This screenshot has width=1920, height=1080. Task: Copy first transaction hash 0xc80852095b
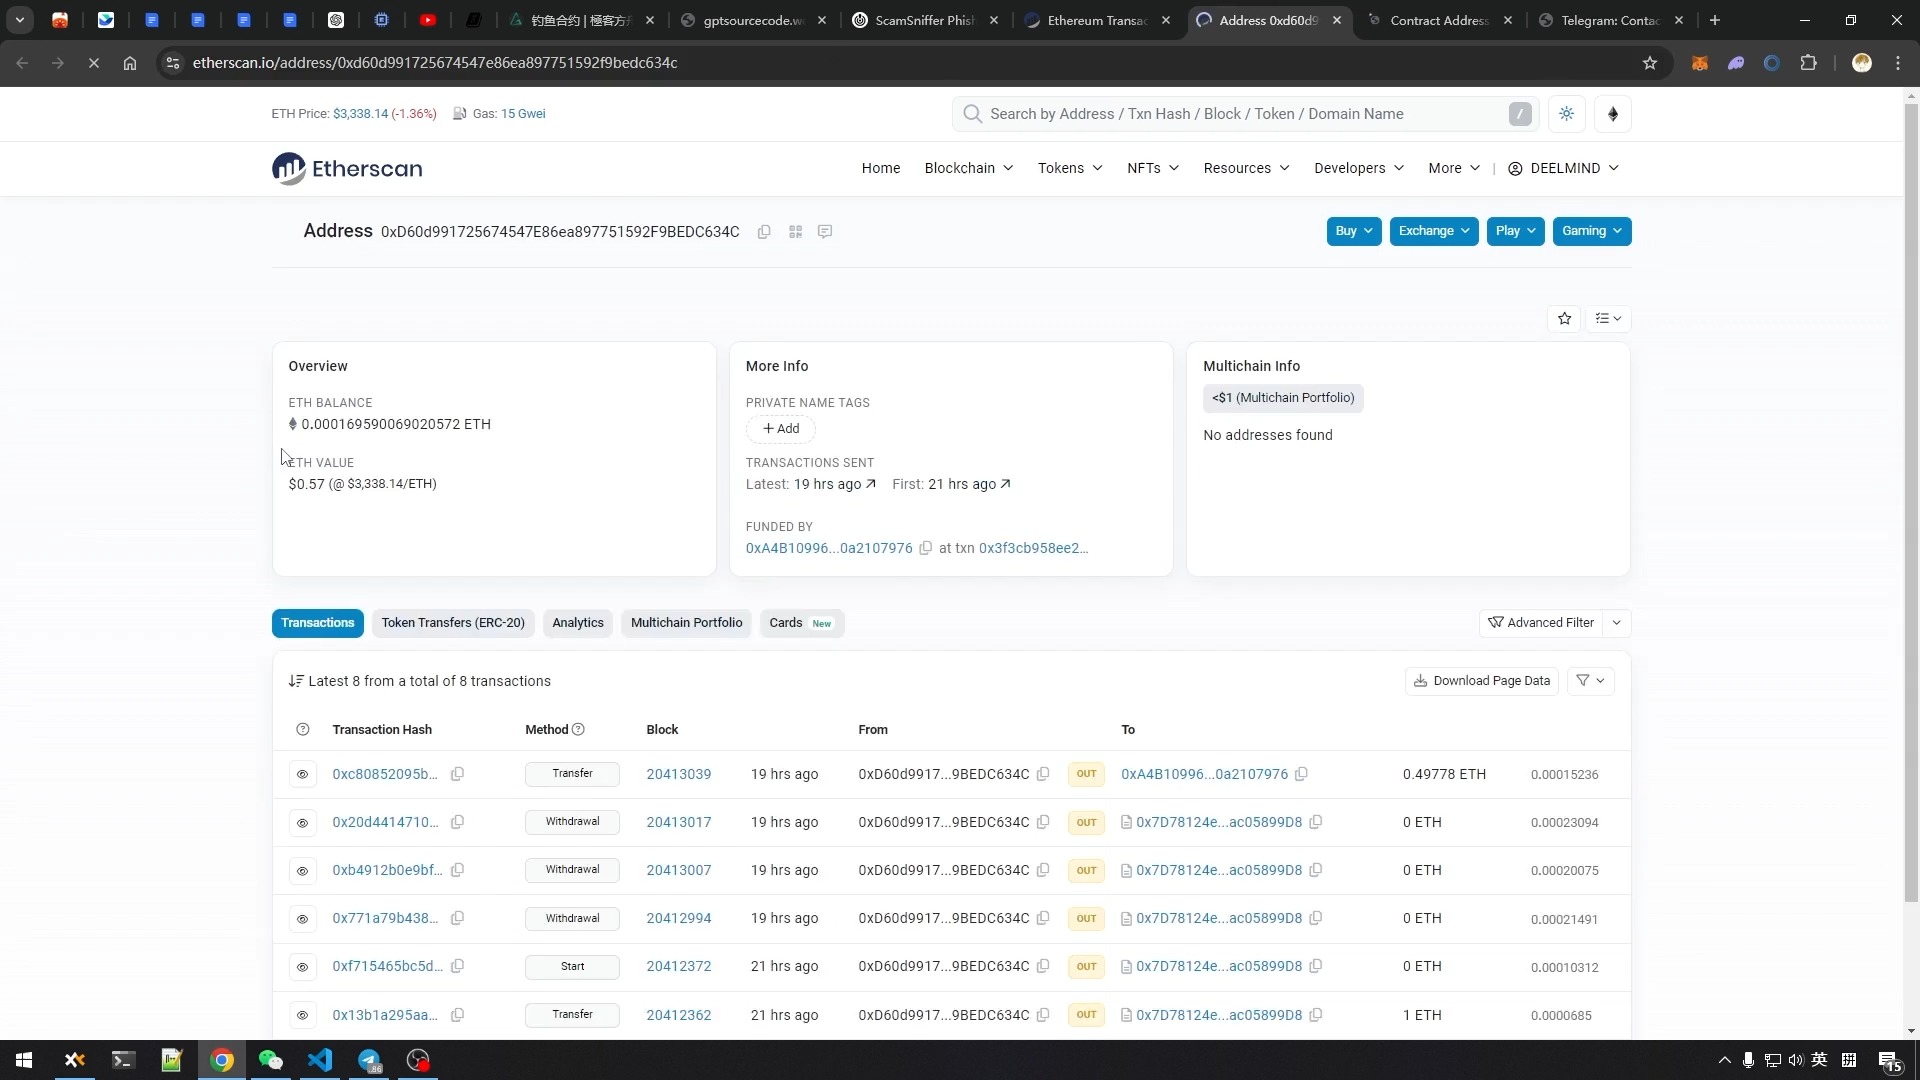coord(457,774)
